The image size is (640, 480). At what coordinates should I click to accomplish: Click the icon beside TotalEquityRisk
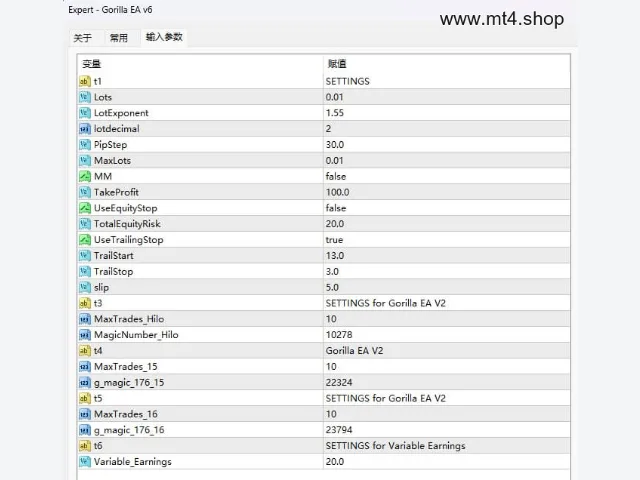point(84,224)
